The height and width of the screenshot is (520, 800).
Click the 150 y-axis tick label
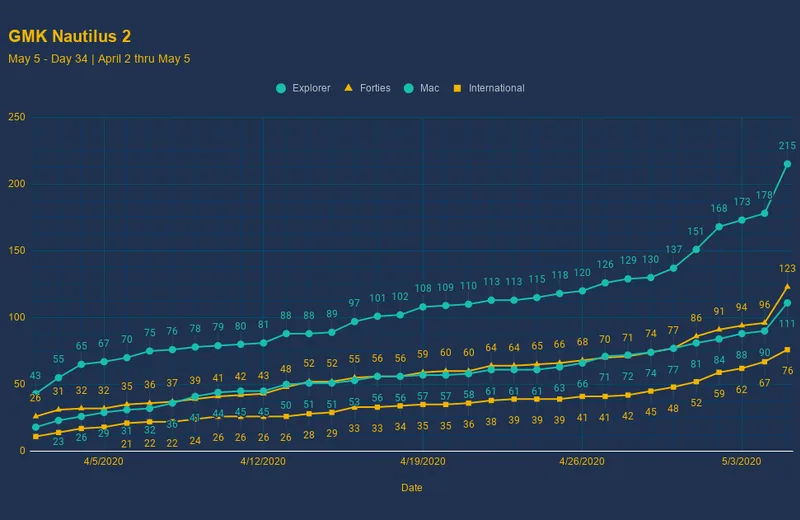click(x=17, y=251)
